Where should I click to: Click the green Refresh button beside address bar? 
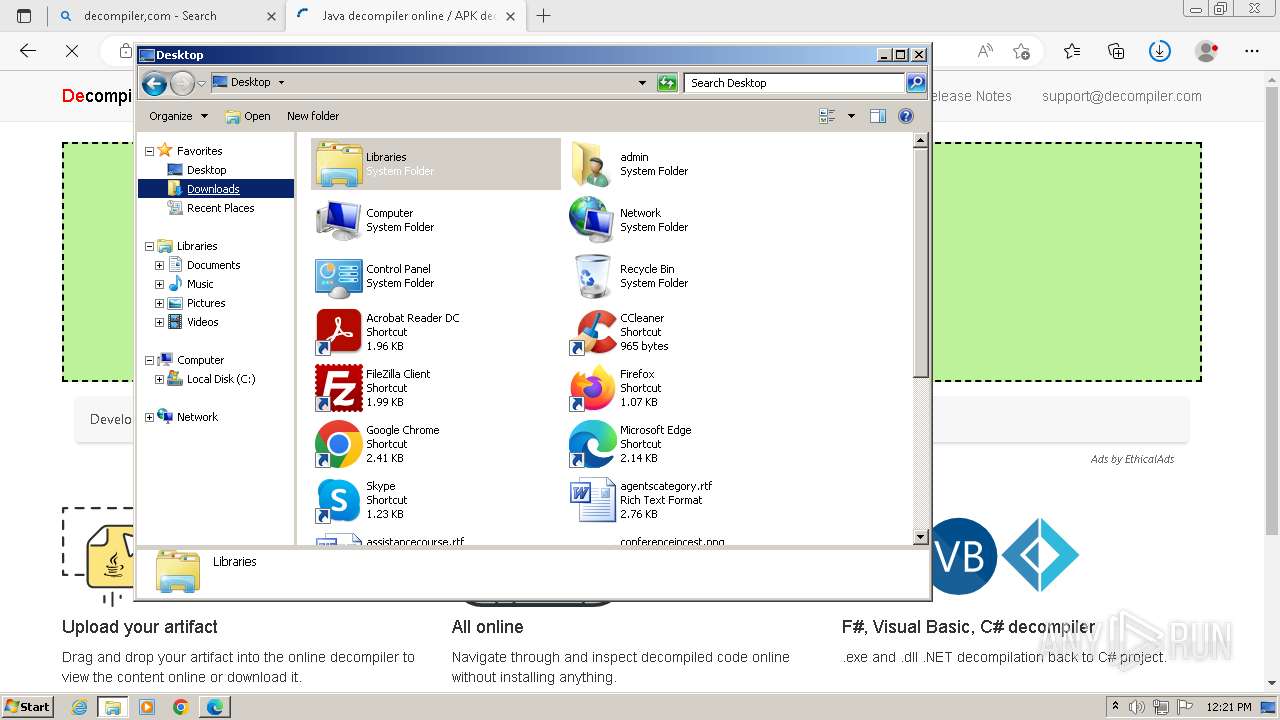point(667,83)
